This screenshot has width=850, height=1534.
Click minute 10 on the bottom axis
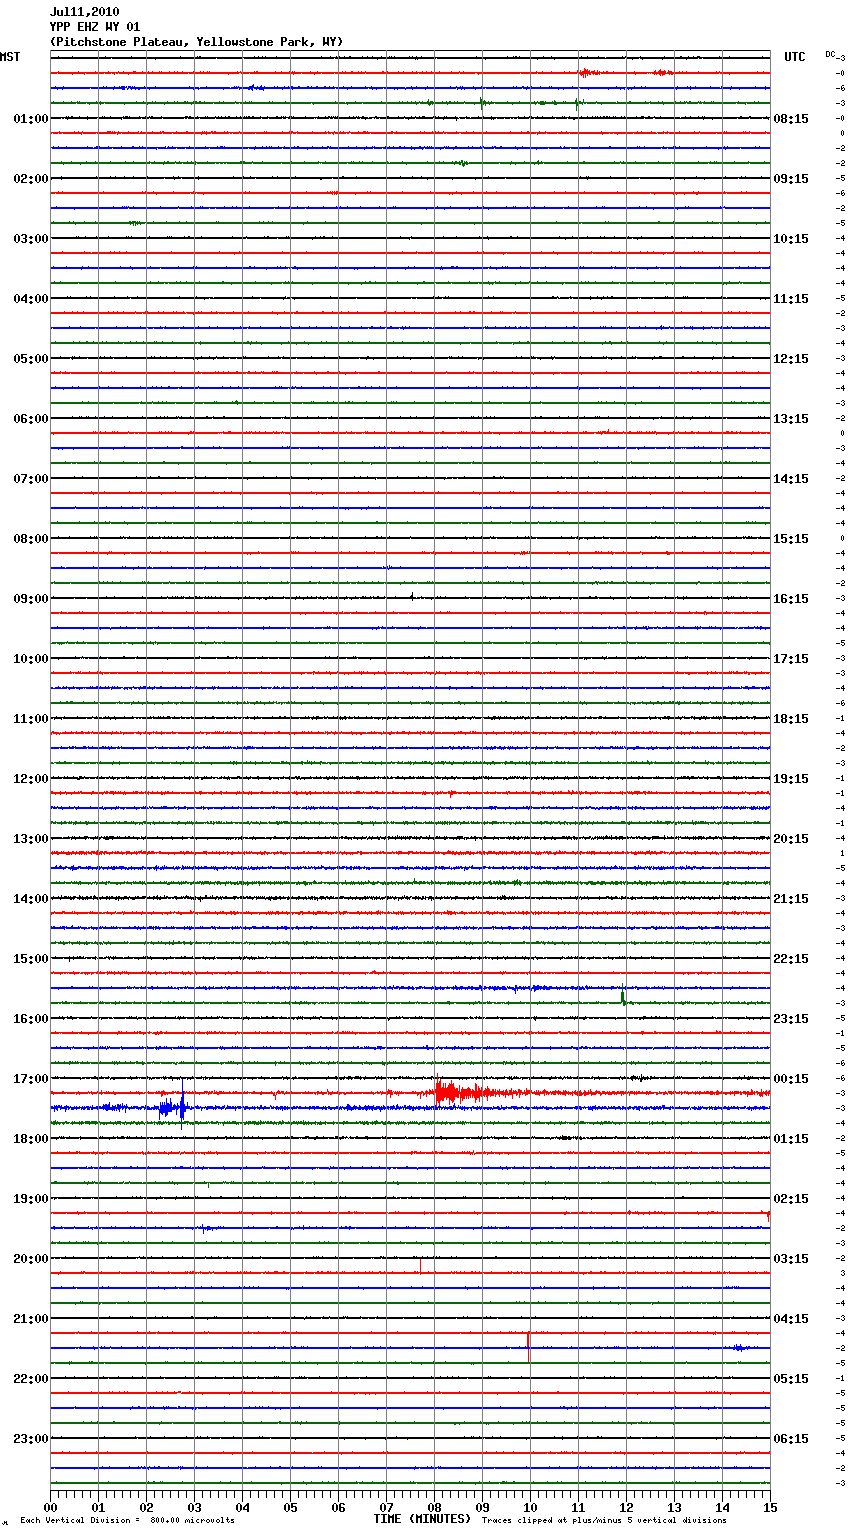click(x=530, y=1507)
